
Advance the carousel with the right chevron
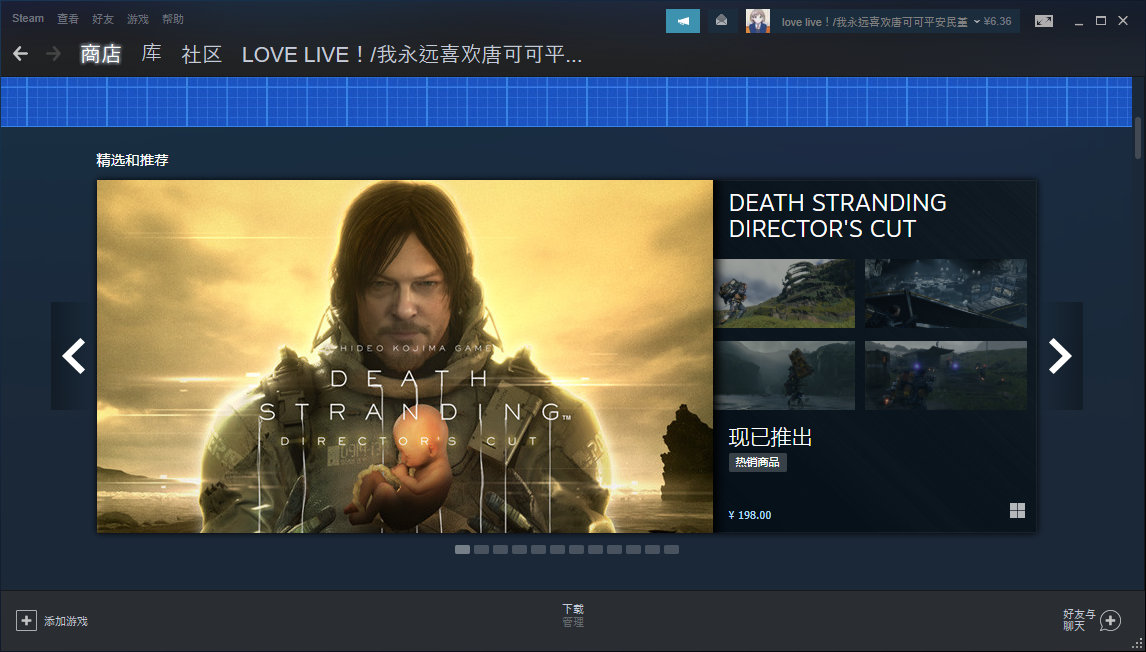point(1060,356)
